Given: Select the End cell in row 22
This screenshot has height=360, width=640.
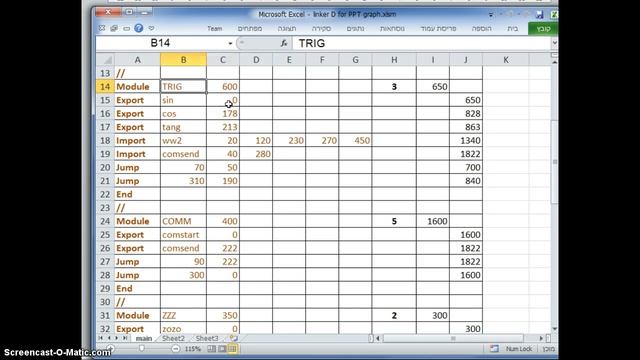Looking at the screenshot, I should click(138, 194).
